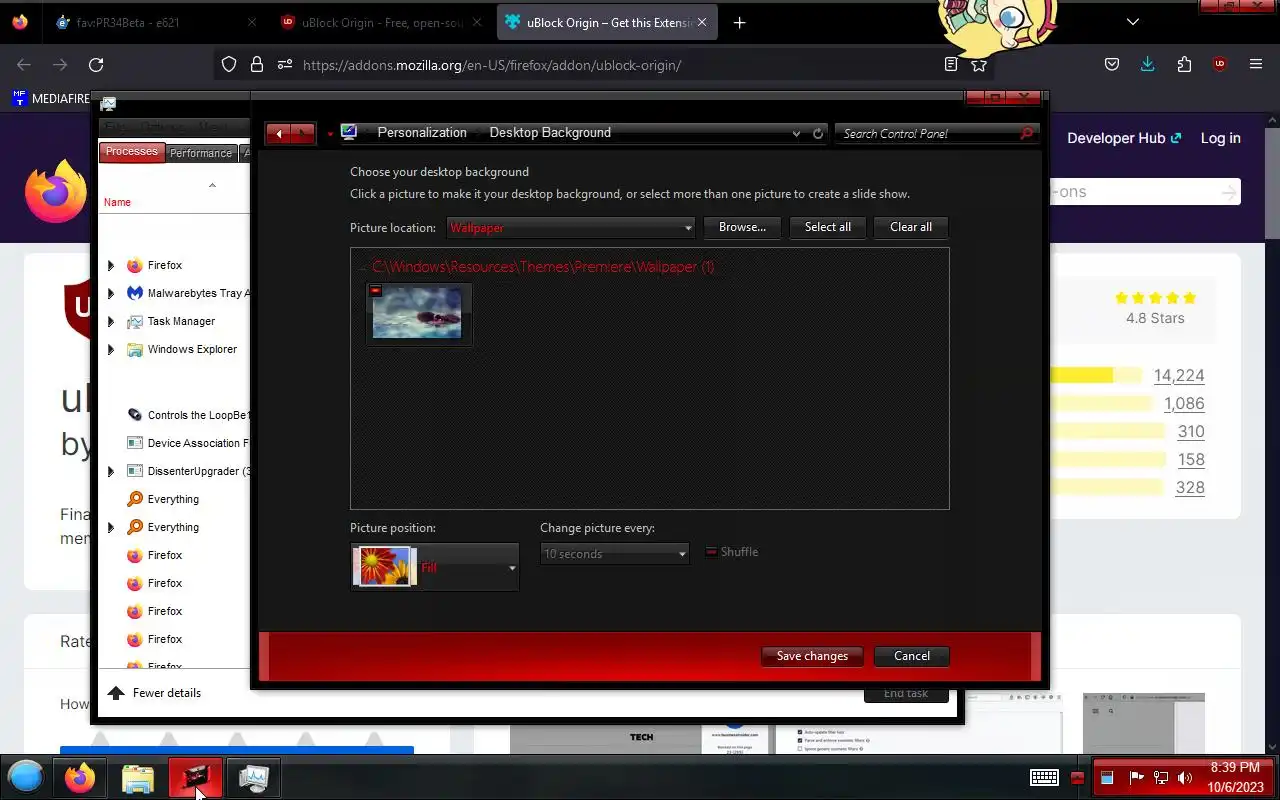Open File Explorer from taskbar
Image resolution: width=1280 pixels, height=800 pixels.
pos(138,778)
